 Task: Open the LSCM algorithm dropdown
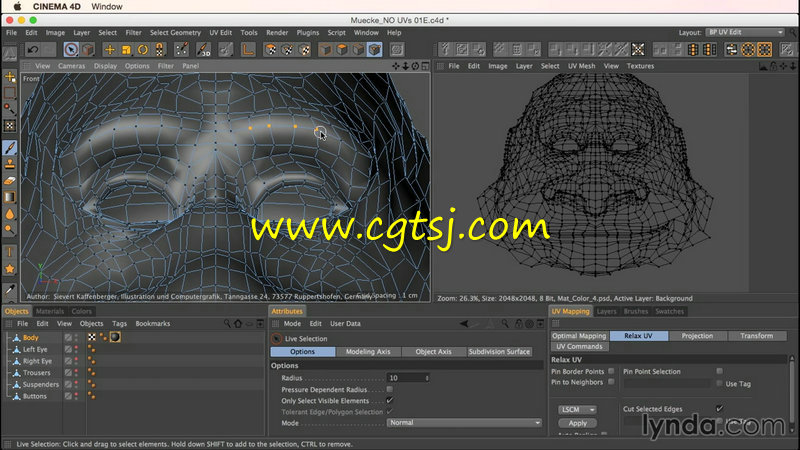tap(578, 409)
